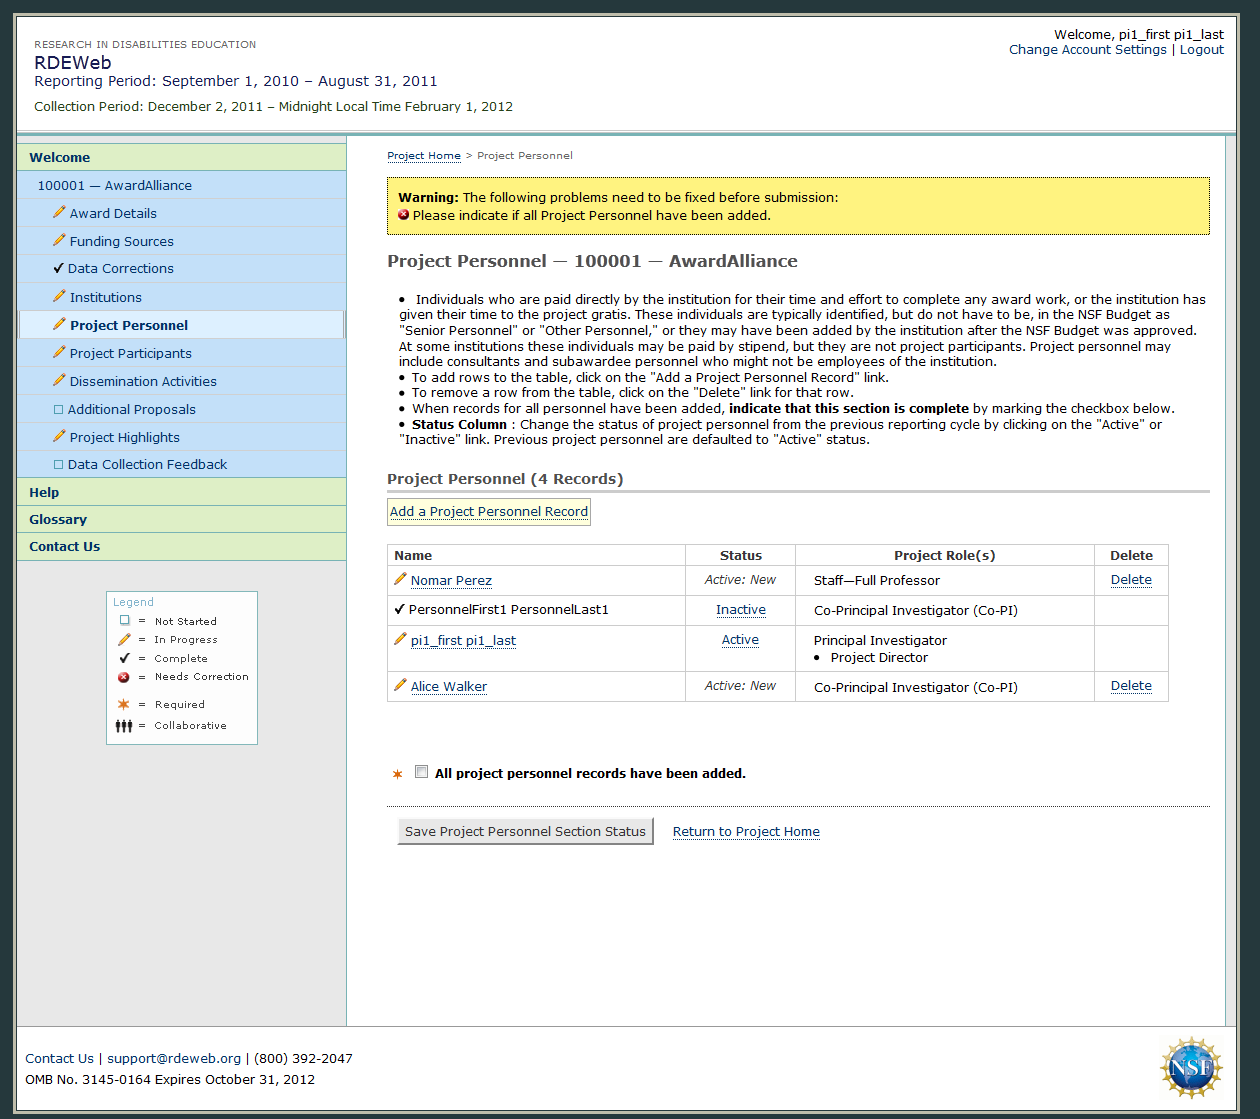Click pencil icon beside Nomar Perez

coord(400,579)
